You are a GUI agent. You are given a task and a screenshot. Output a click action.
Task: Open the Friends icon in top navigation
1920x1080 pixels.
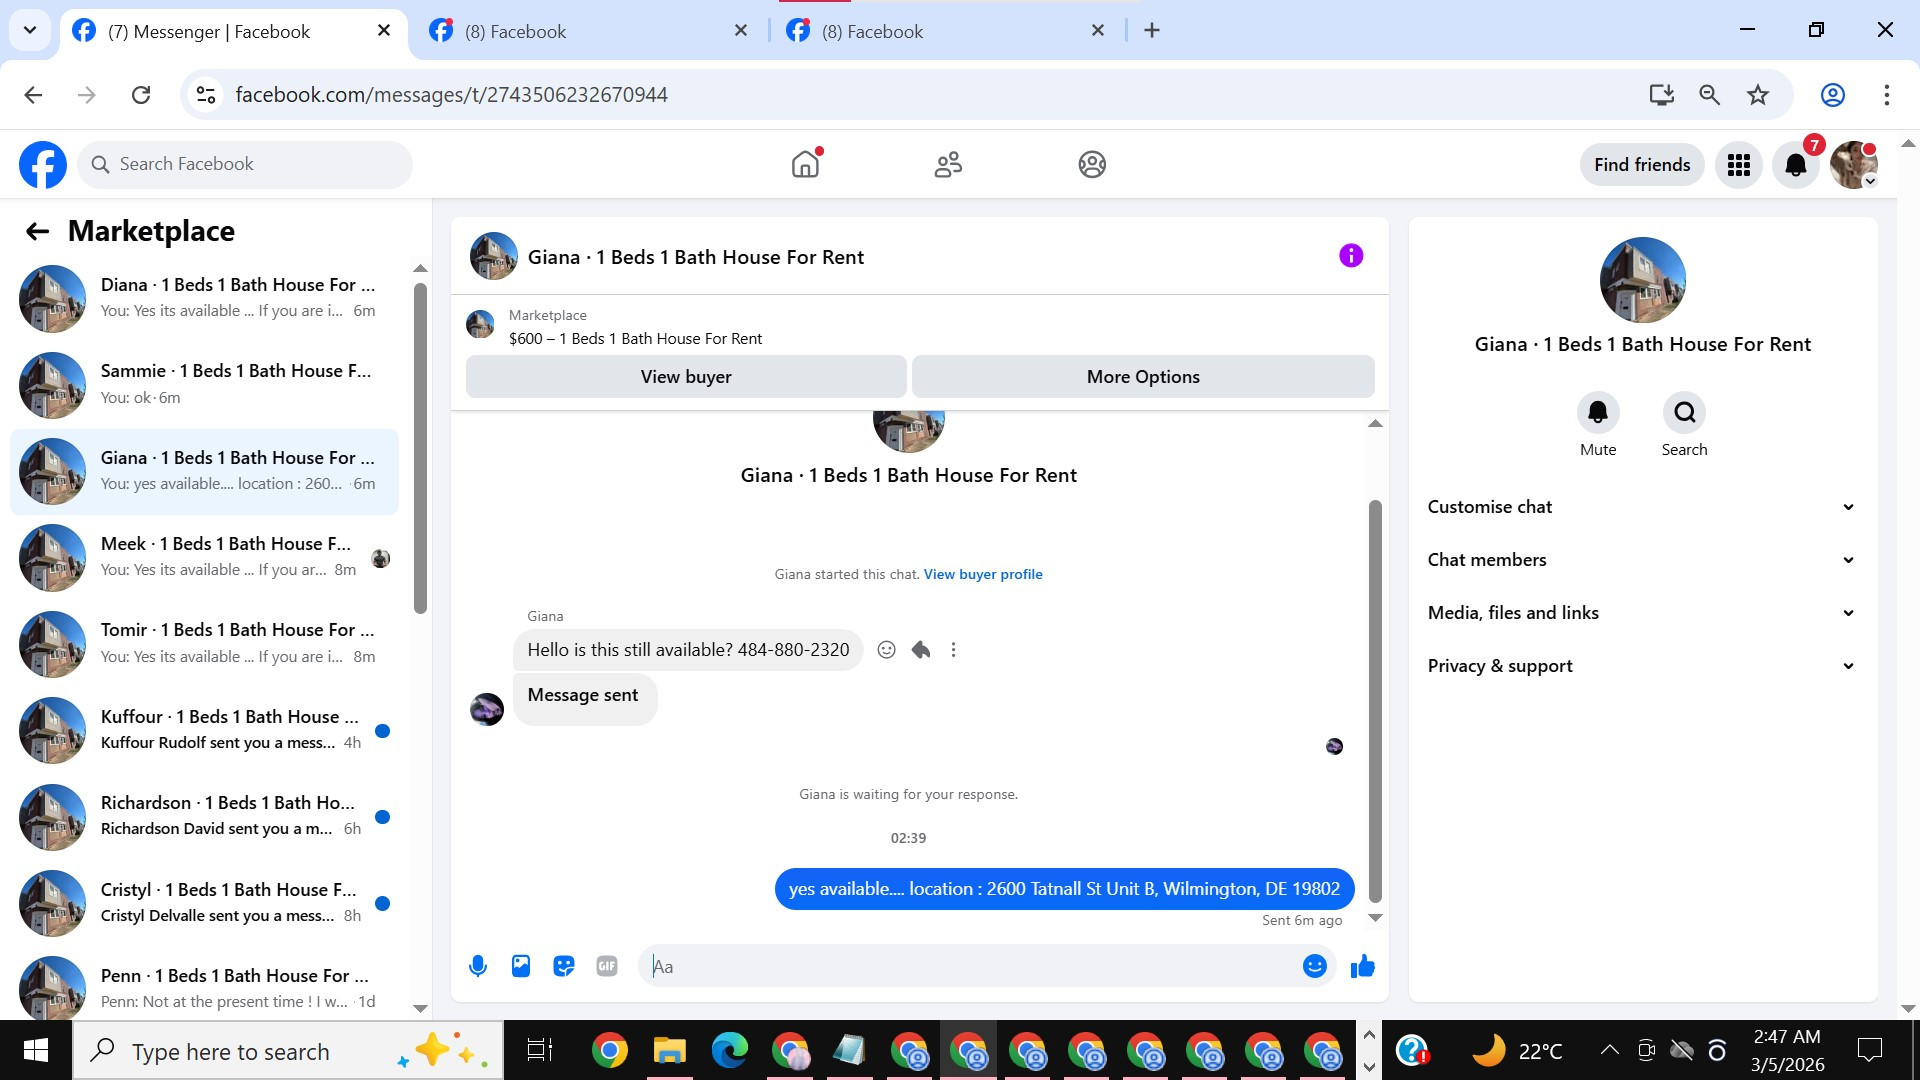(948, 164)
